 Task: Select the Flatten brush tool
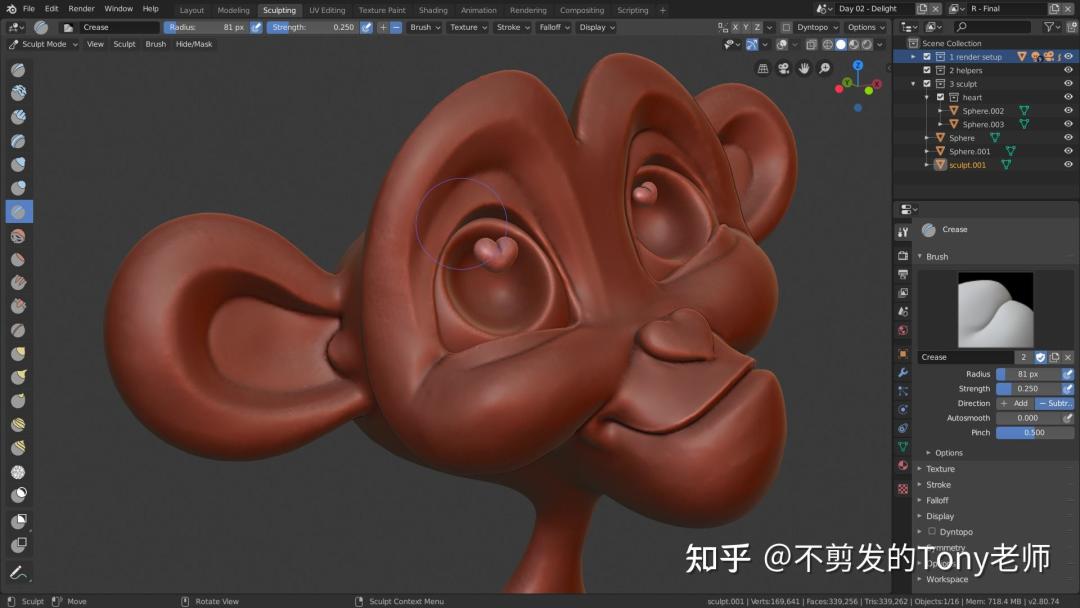pyautogui.click(x=19, y=260)
